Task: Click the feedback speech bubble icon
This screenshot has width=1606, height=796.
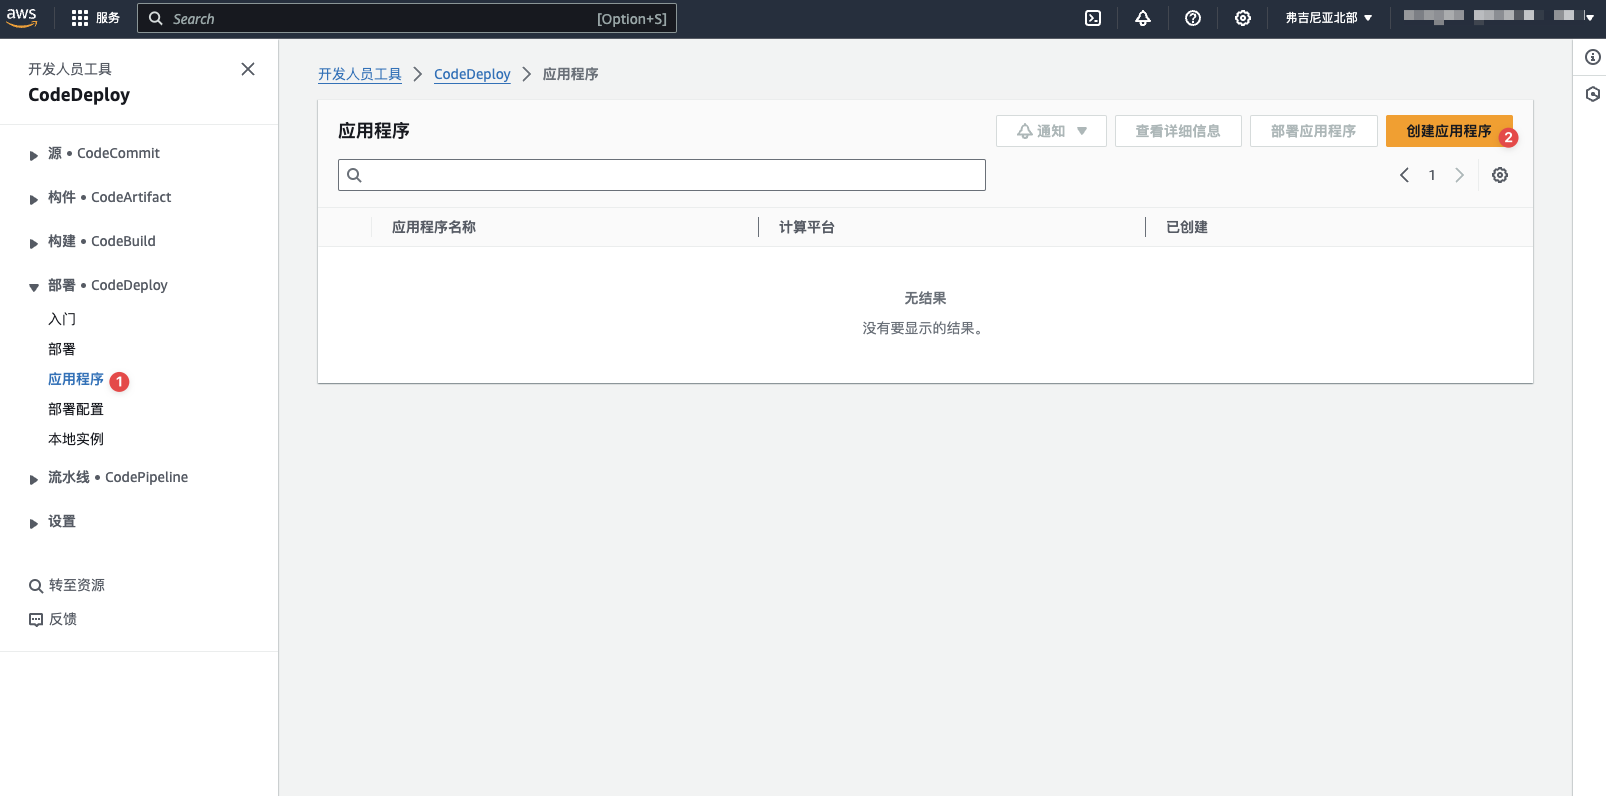Action: pos(36,620)
